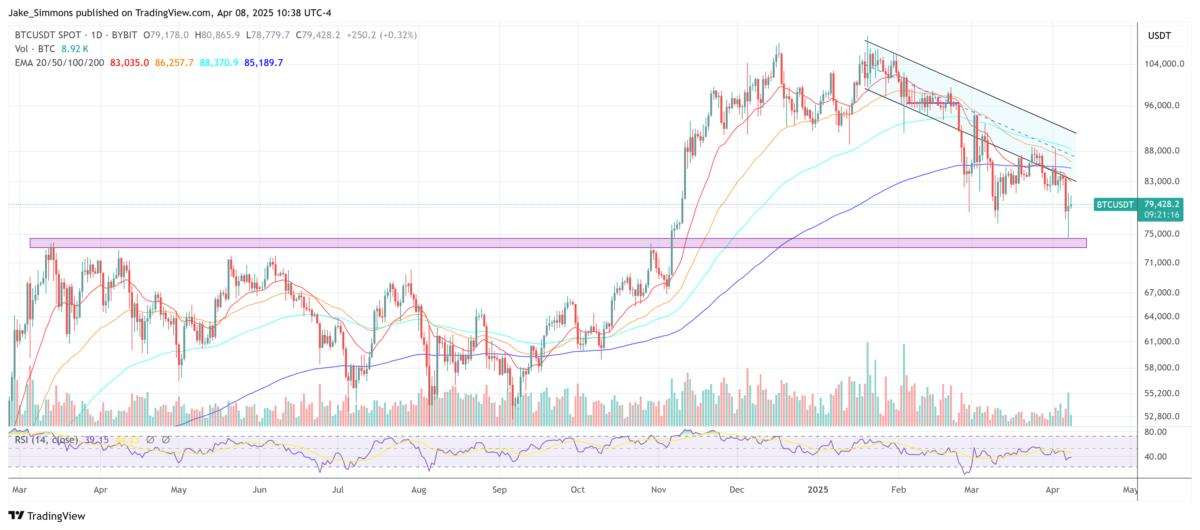The width and height of the screenshot is (1200, 530).
Task: Click the 104,000 price axis label
Action: pyautogui.click(x=1164, y=63)
